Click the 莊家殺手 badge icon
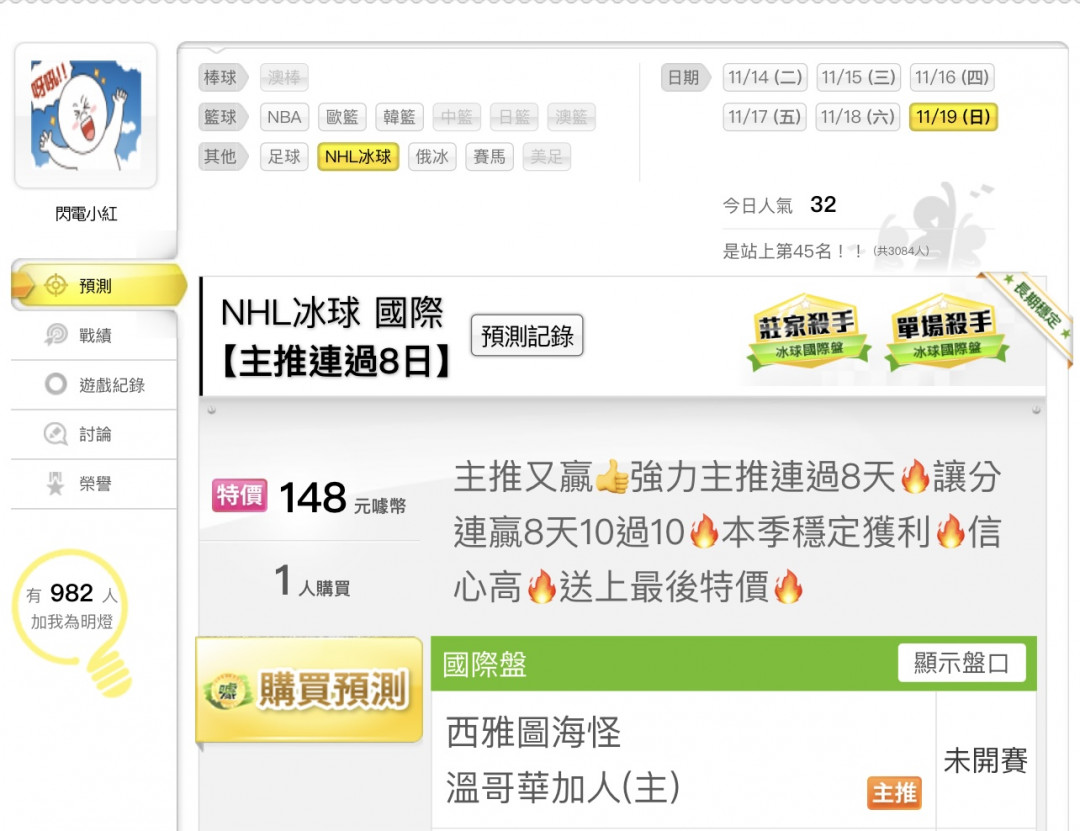This screenshot has height=831, width=1080. point(809,331)
